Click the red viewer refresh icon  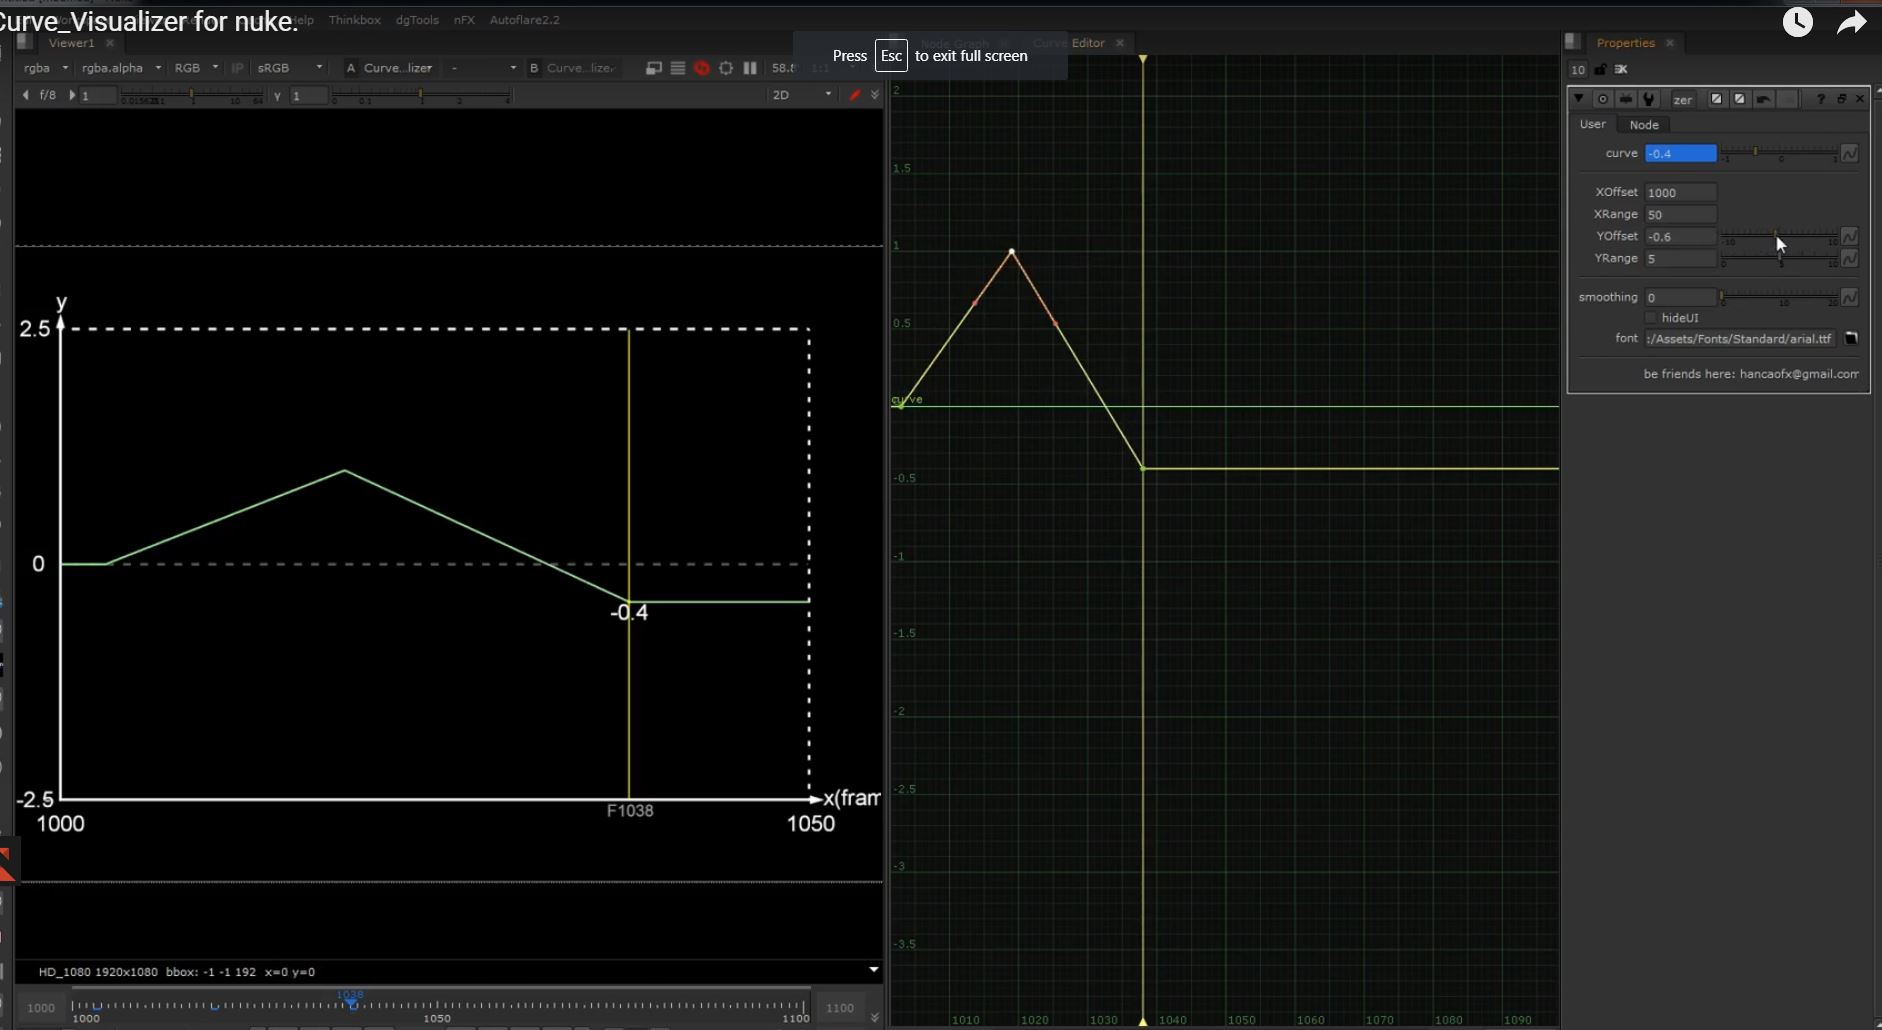[701, 68]
